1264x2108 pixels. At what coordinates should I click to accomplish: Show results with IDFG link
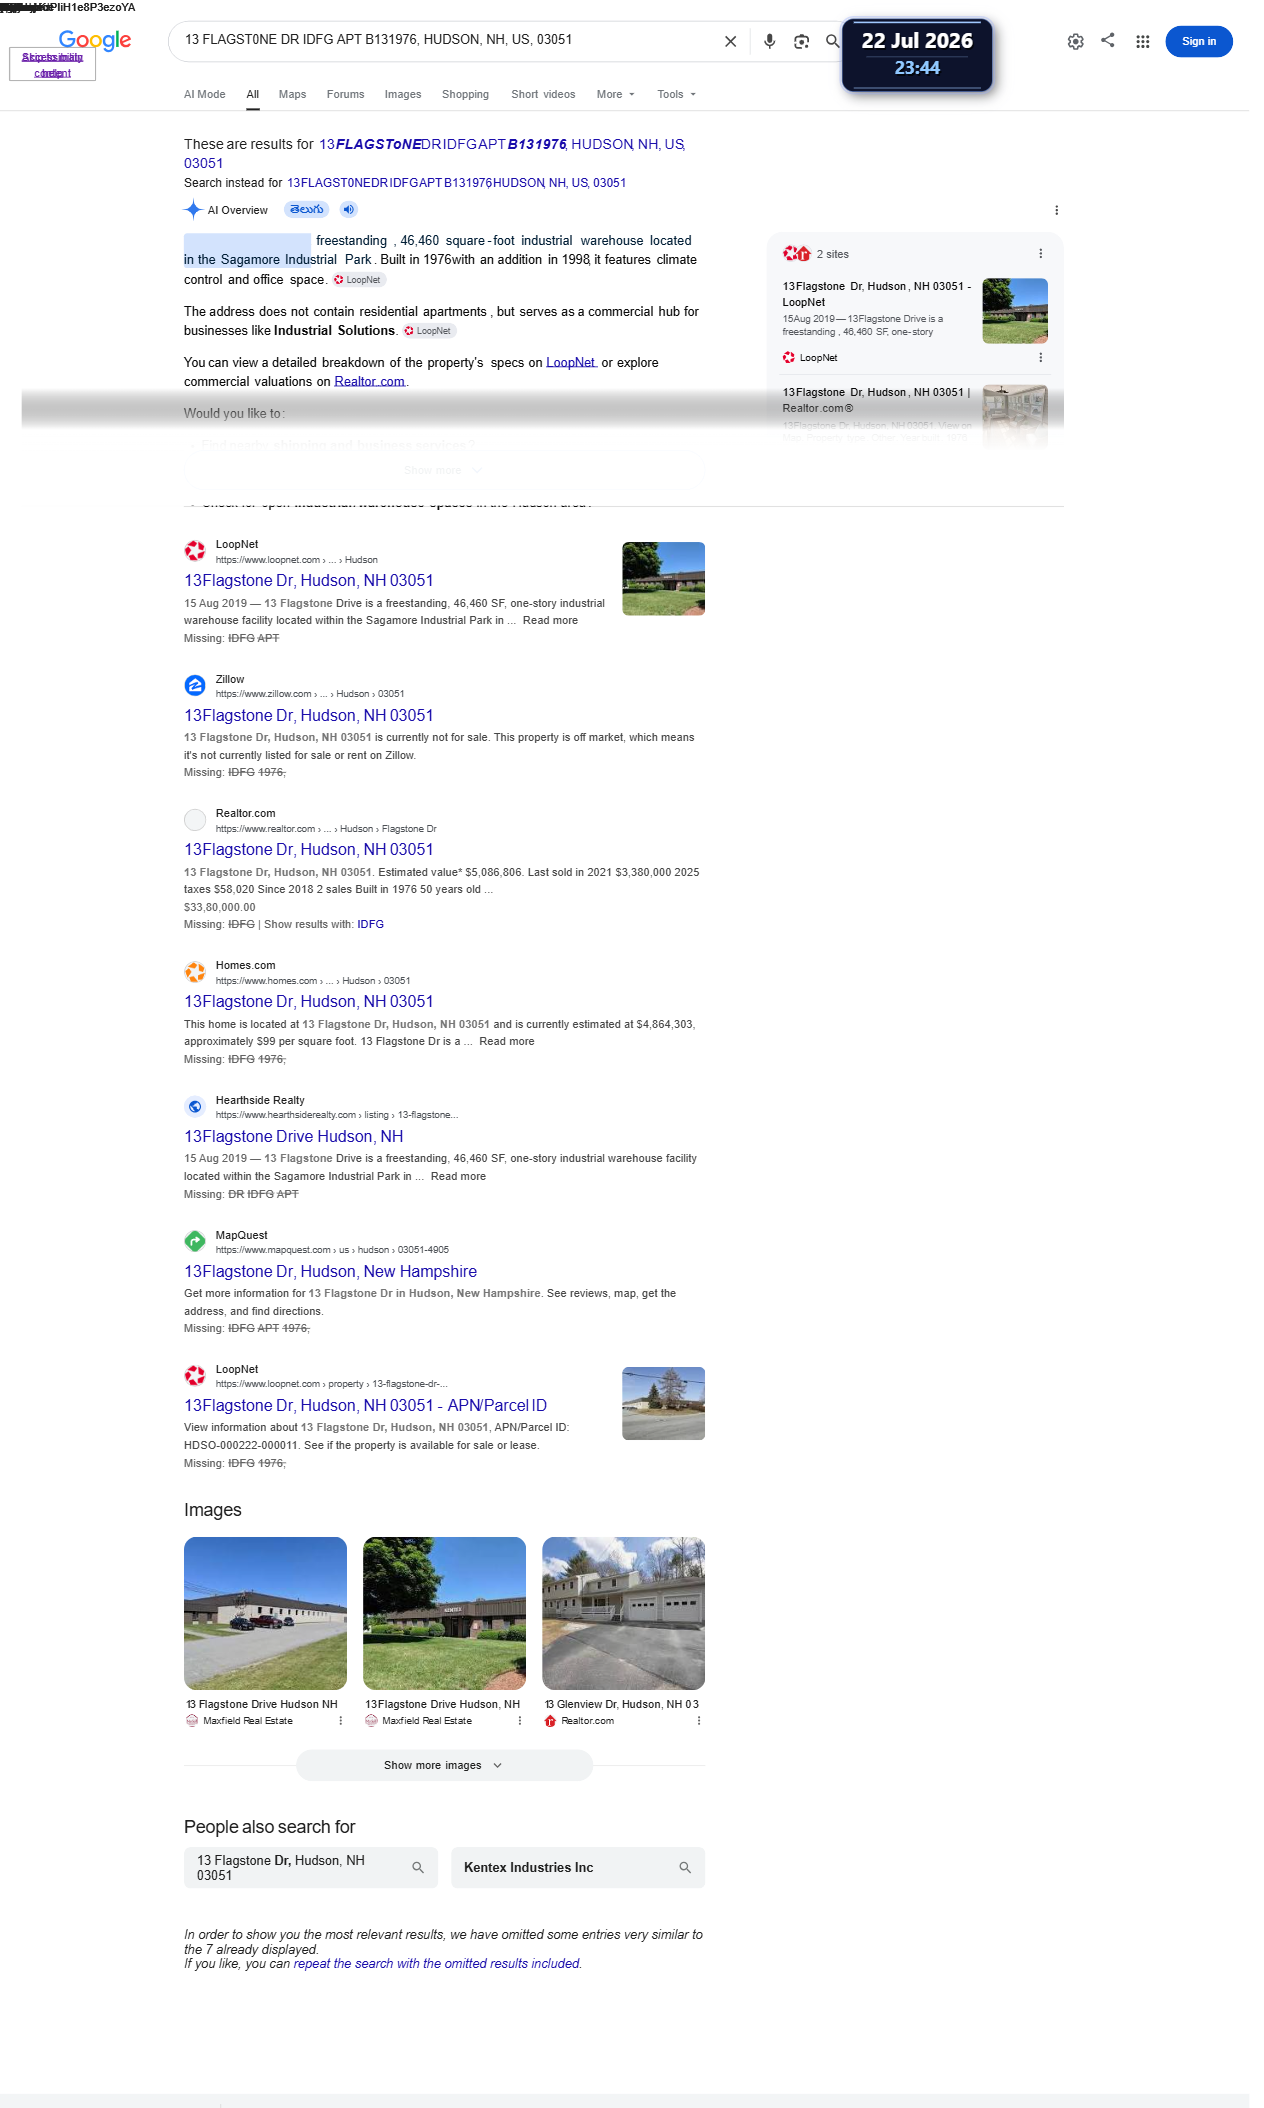coord(370,924)
